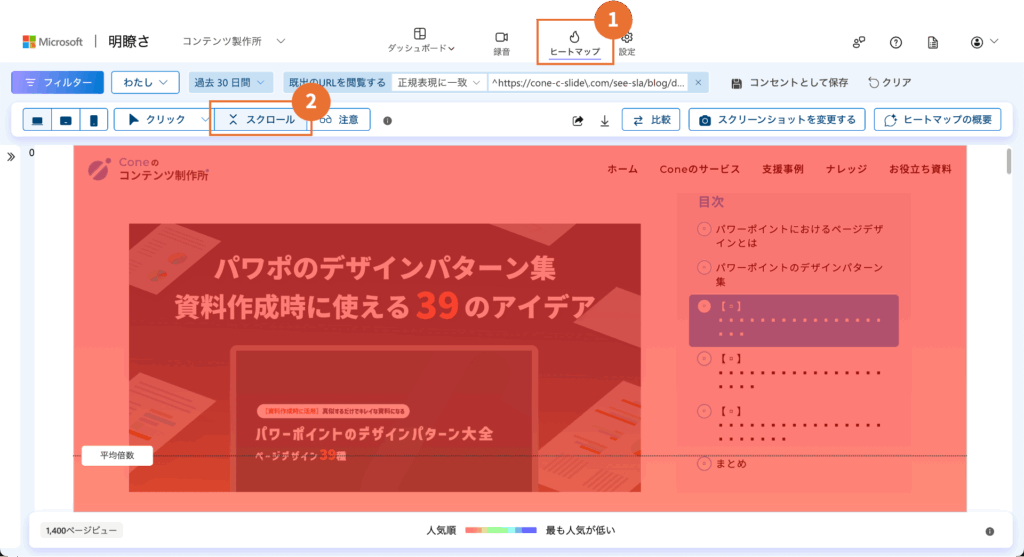The width and height of the screenshot is (1024, 557).
Task: Switch to the ヒートマップ tab
Action: pyautogui.click(x=575, y=43)
